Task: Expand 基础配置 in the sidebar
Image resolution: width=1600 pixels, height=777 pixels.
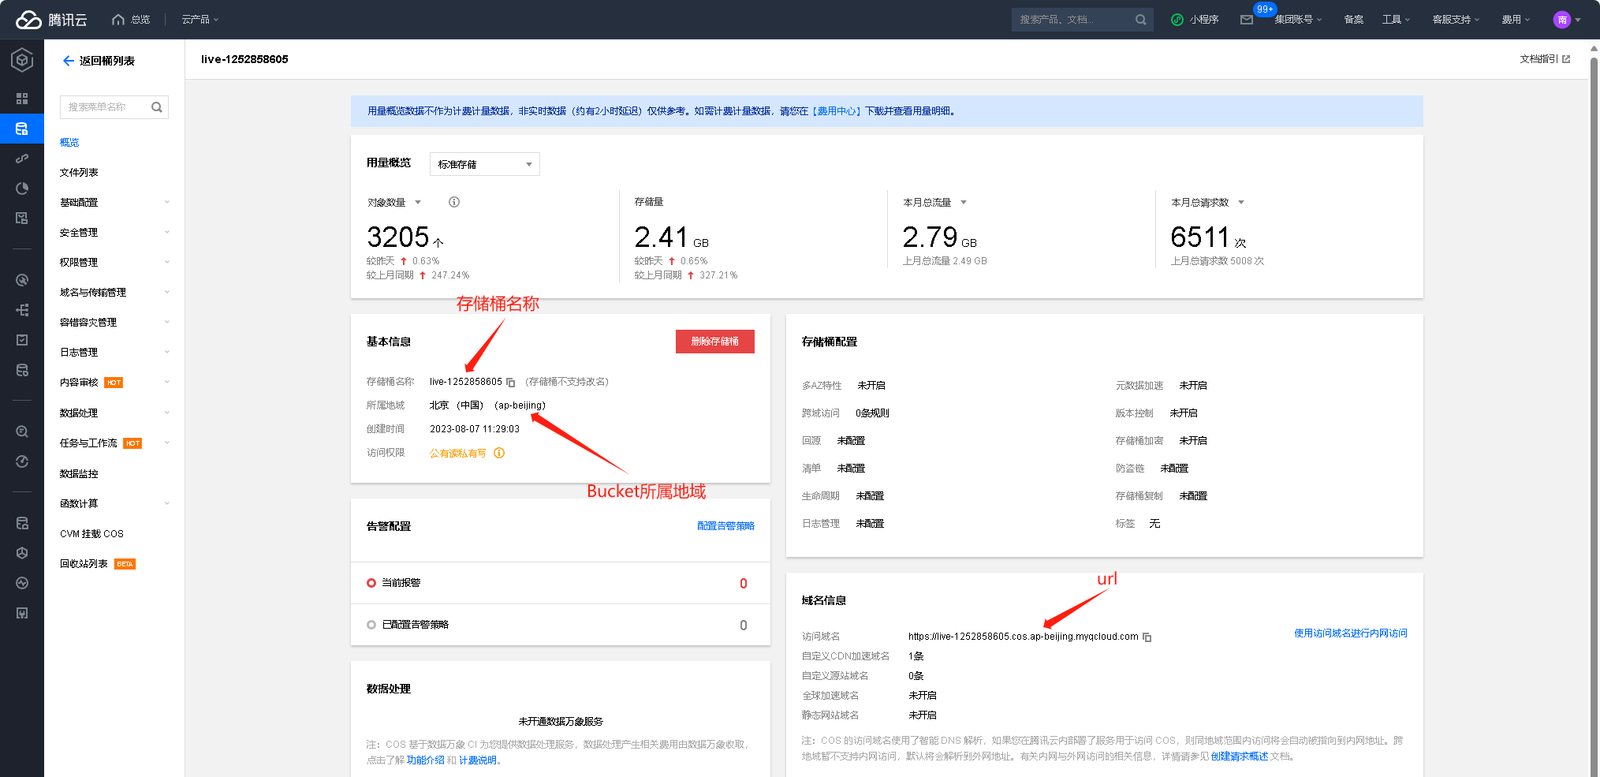Action: pos(114,203)
